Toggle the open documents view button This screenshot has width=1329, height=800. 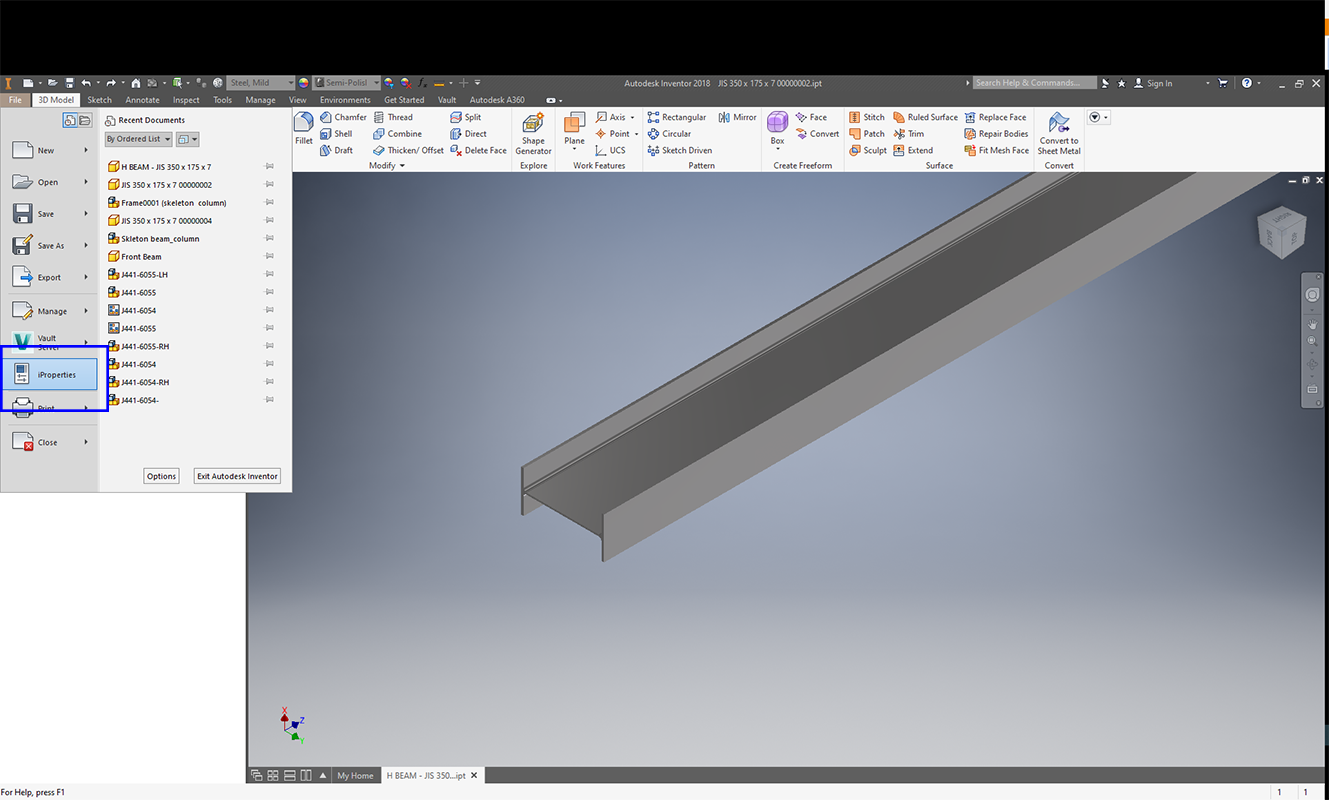[x=85, y=120]
